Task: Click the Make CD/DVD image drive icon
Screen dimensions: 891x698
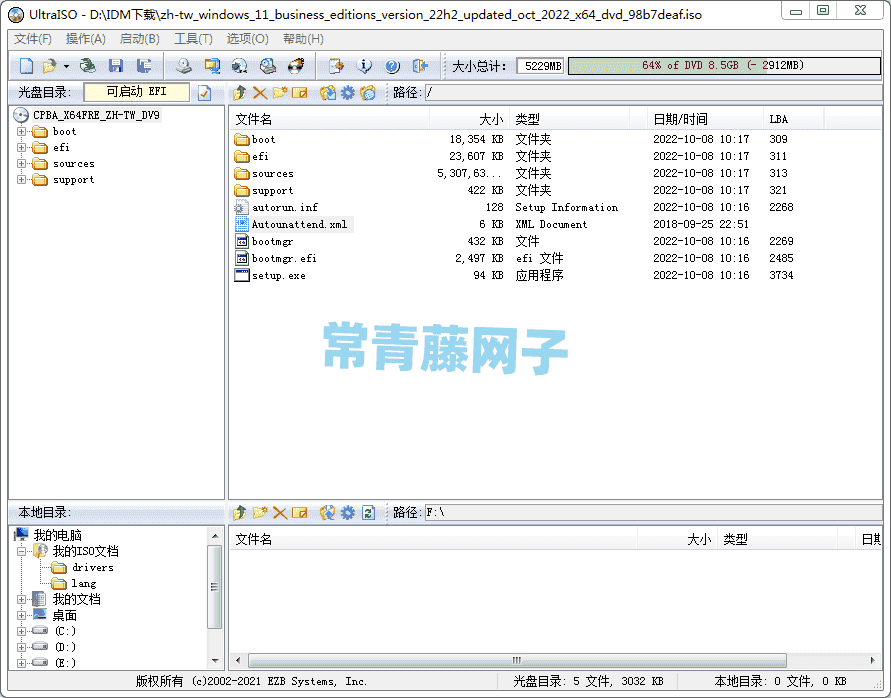Action: click(x=184, y=66)
